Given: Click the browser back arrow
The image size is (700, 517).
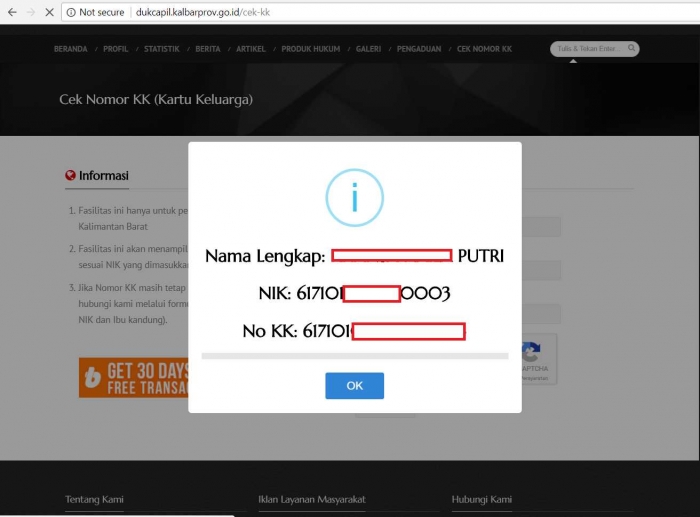Looking at the screenshot, I should point(10,12).
